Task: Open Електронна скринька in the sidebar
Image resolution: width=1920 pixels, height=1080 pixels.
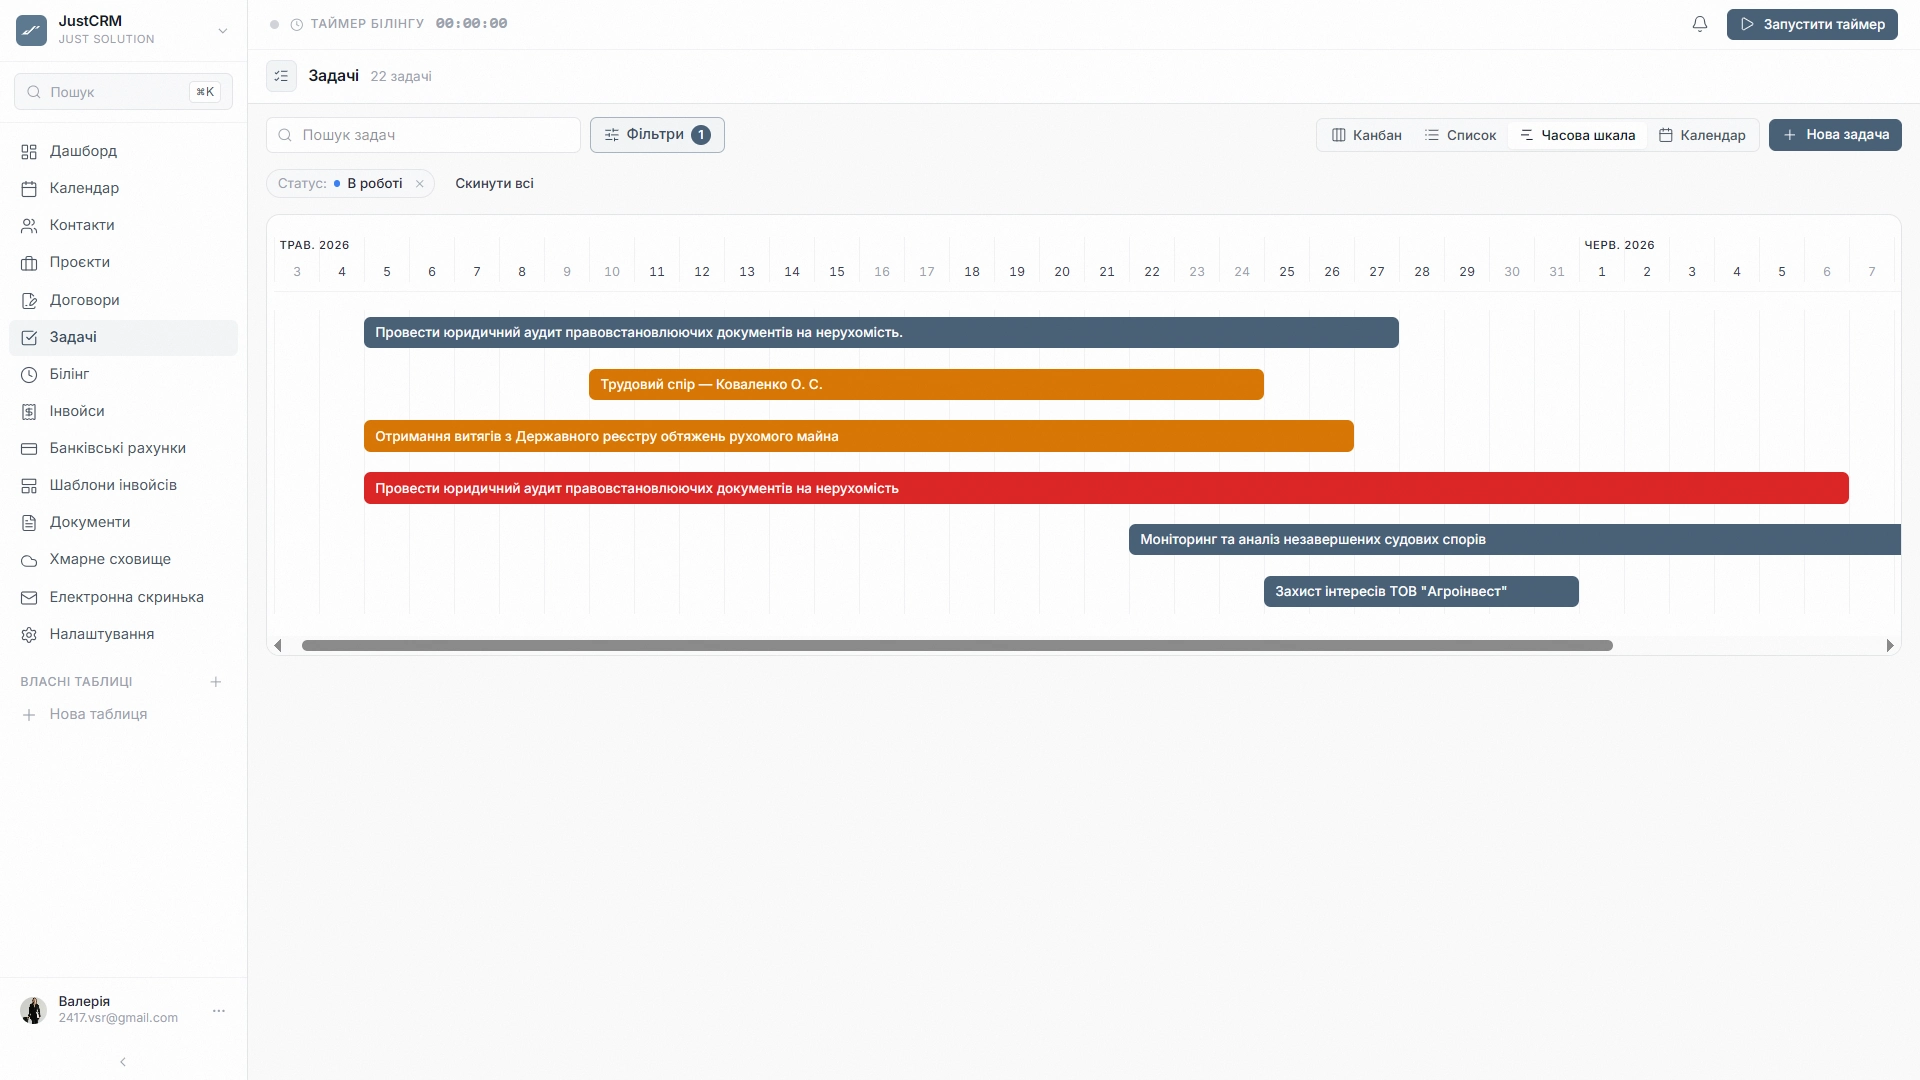Action: tap(124, 597)
